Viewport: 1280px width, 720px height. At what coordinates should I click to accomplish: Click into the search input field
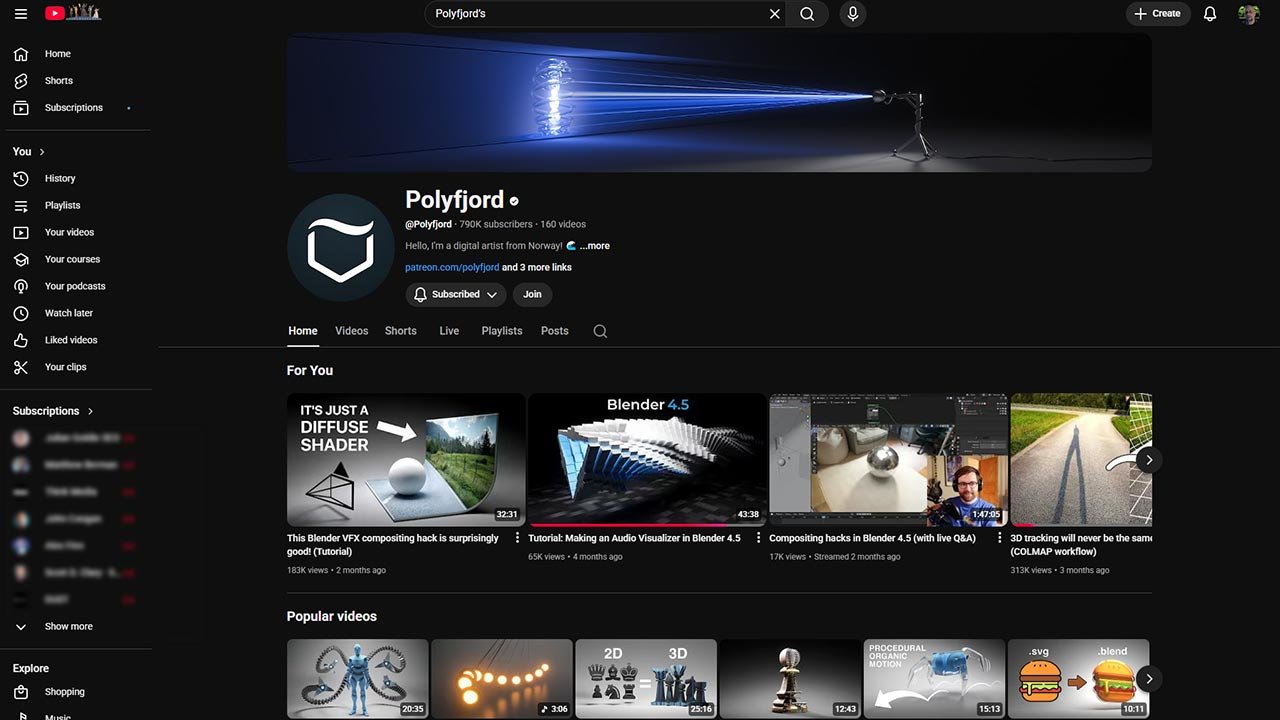[x=595, y=14]
